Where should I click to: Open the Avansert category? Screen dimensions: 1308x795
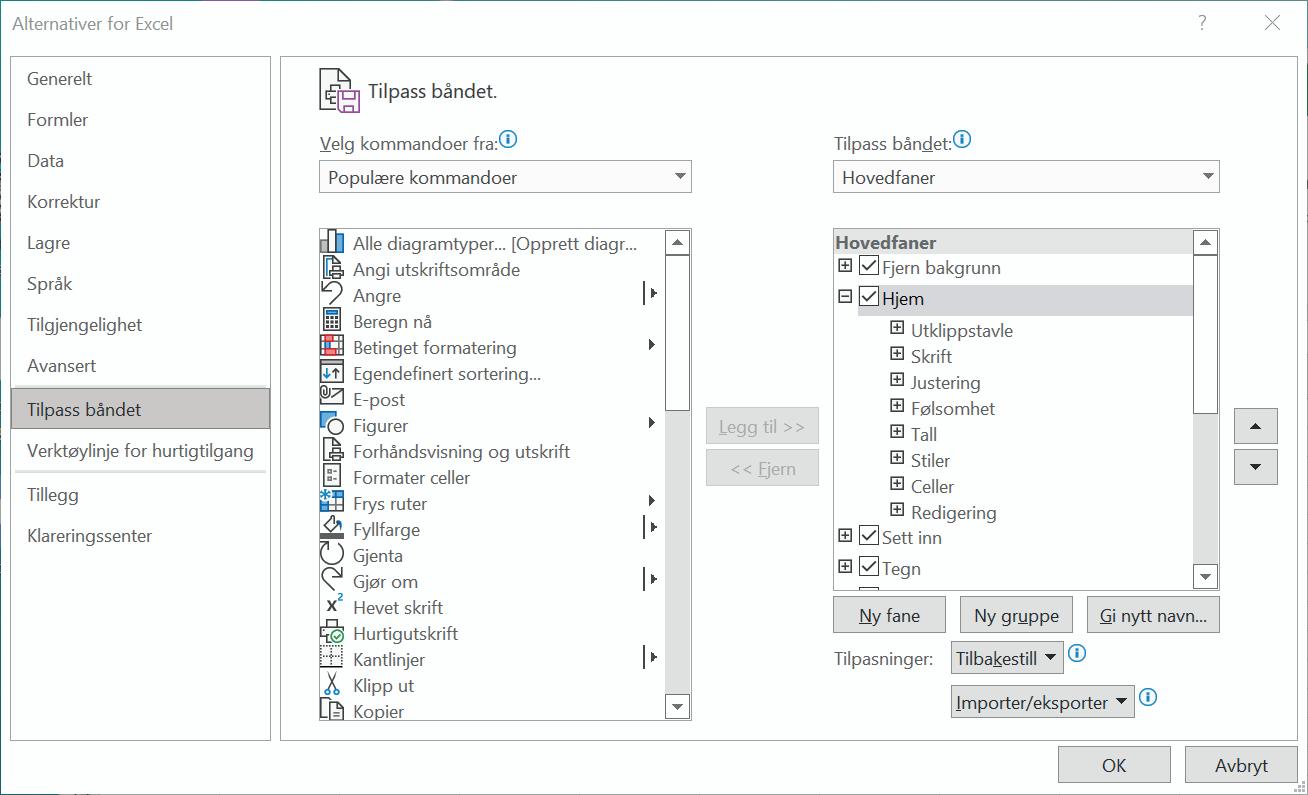click(140, 366)
